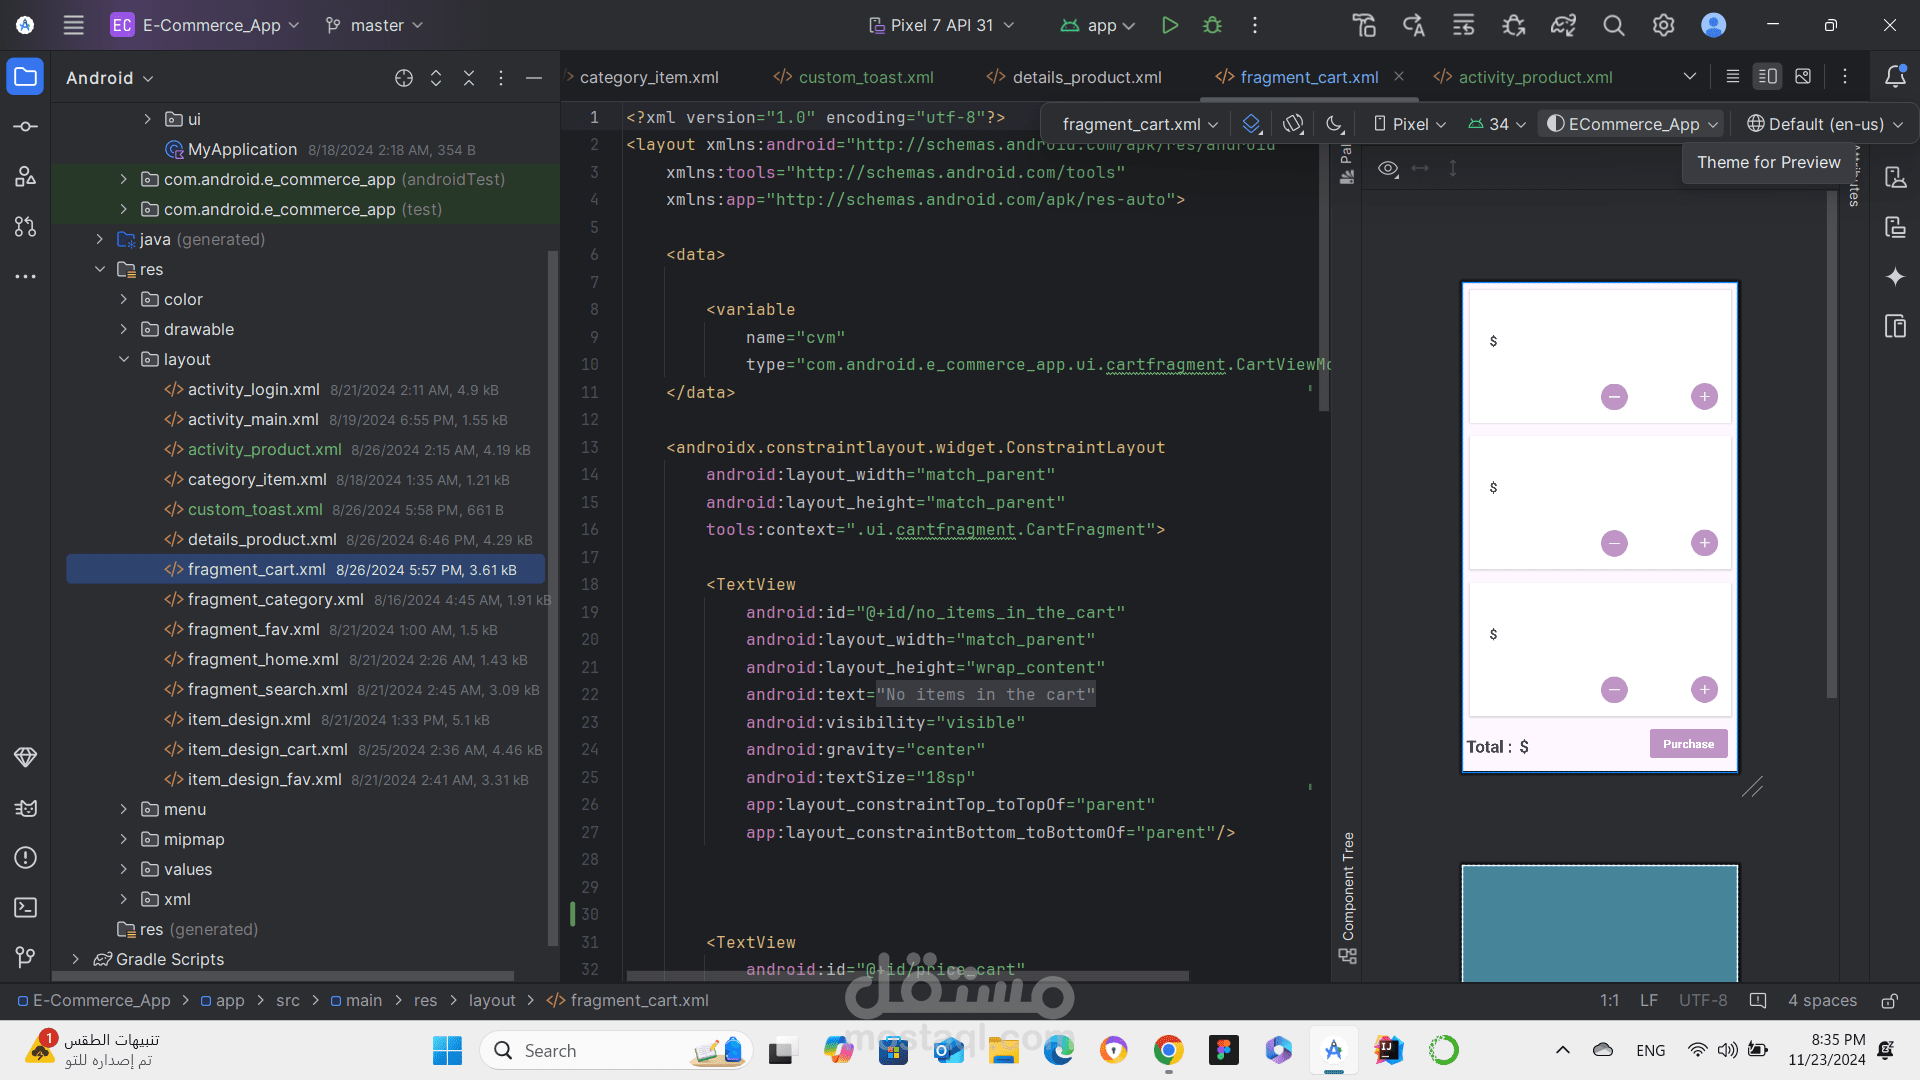
Task: Select item_design_cart.xml in project tree
Action: [x=267, y=749]
